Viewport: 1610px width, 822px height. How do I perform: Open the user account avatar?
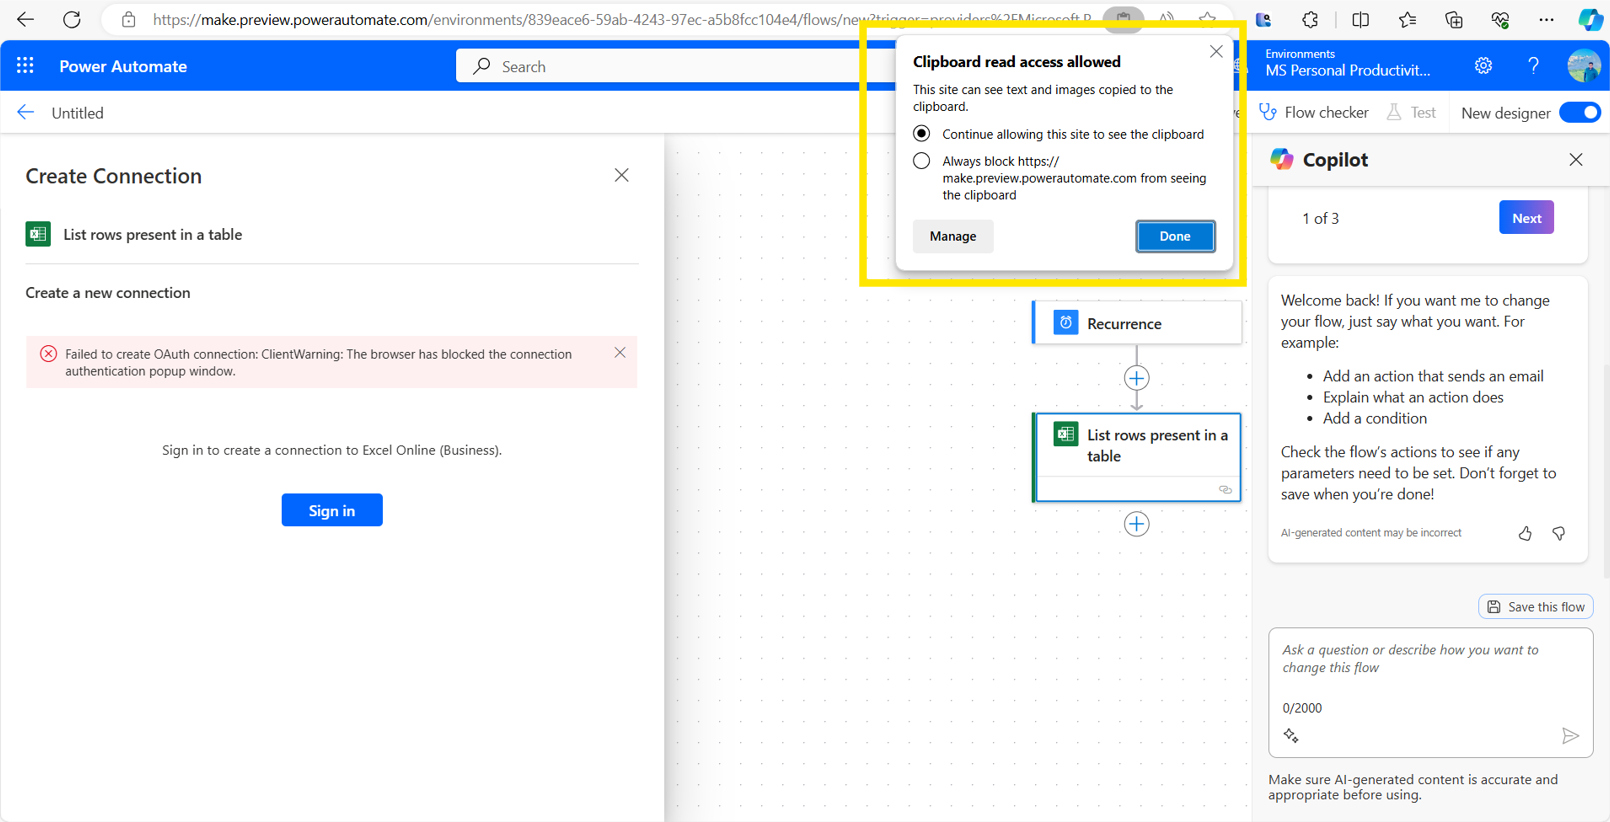1584,66
